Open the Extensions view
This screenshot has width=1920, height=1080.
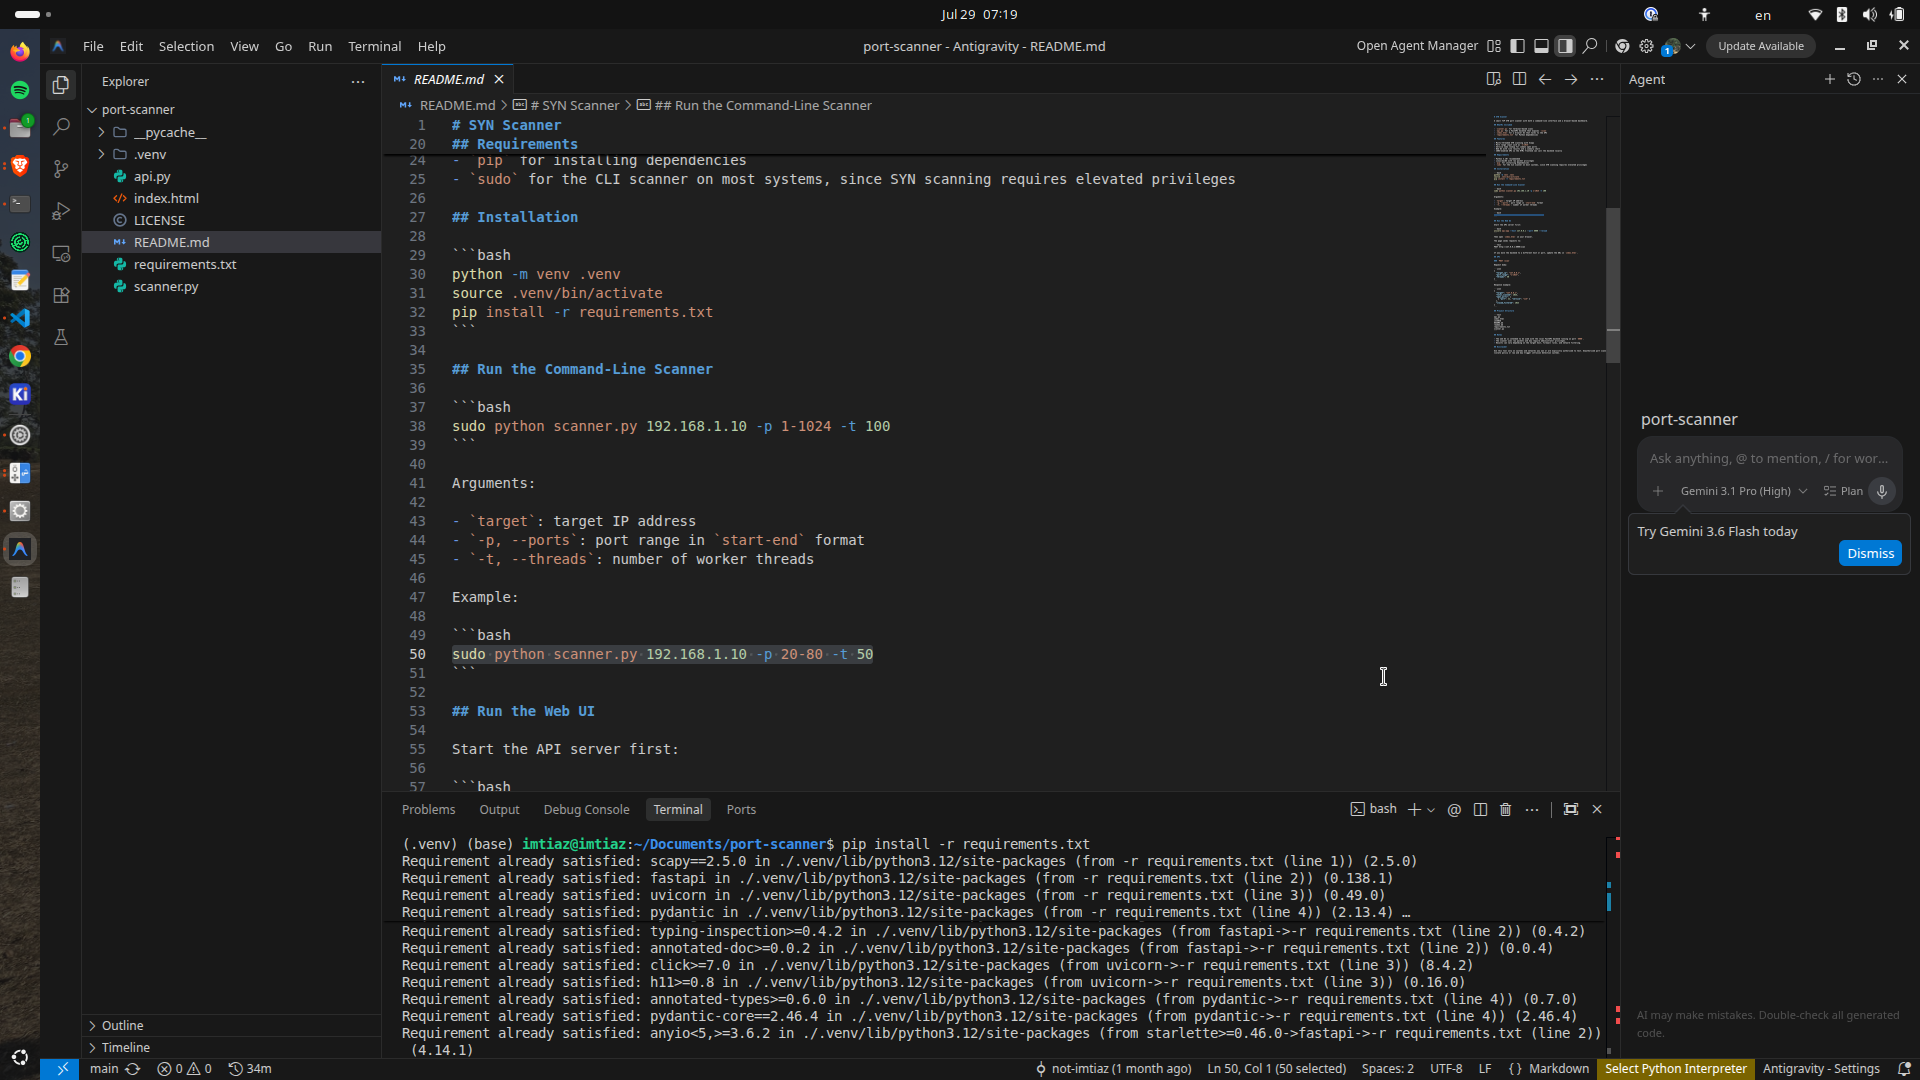click(x=61, y=295)
